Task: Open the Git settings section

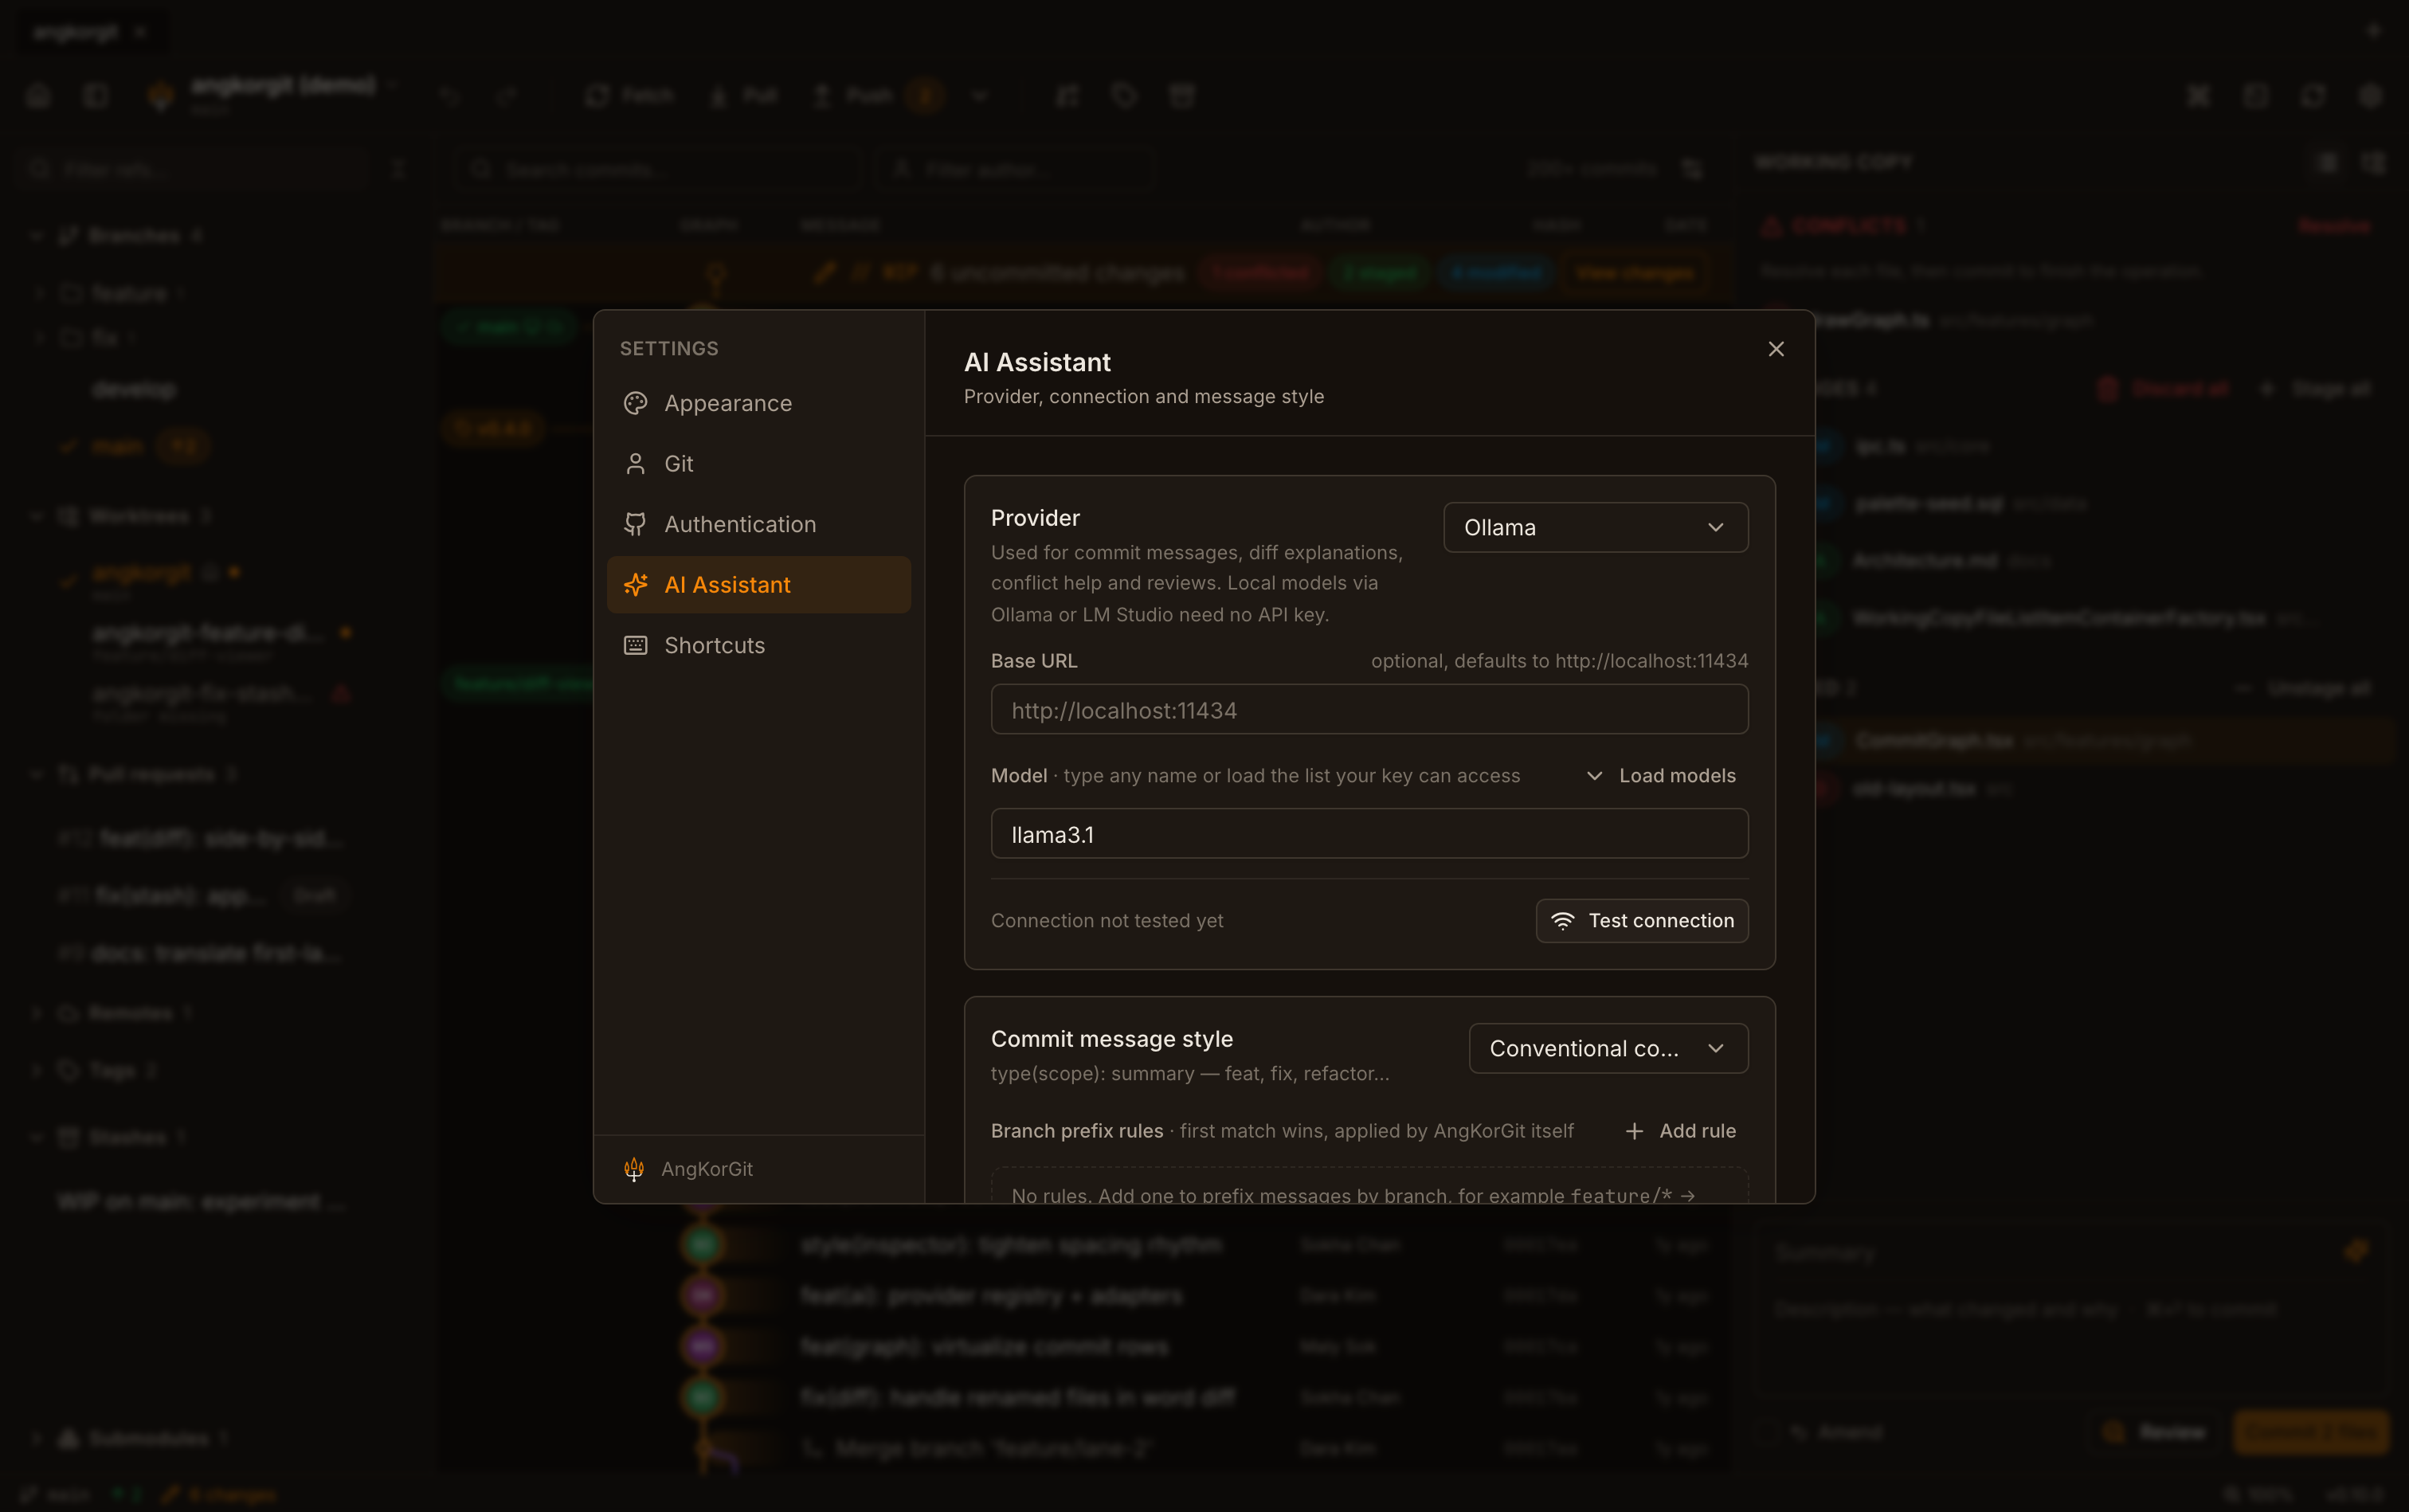Action: 759,464
